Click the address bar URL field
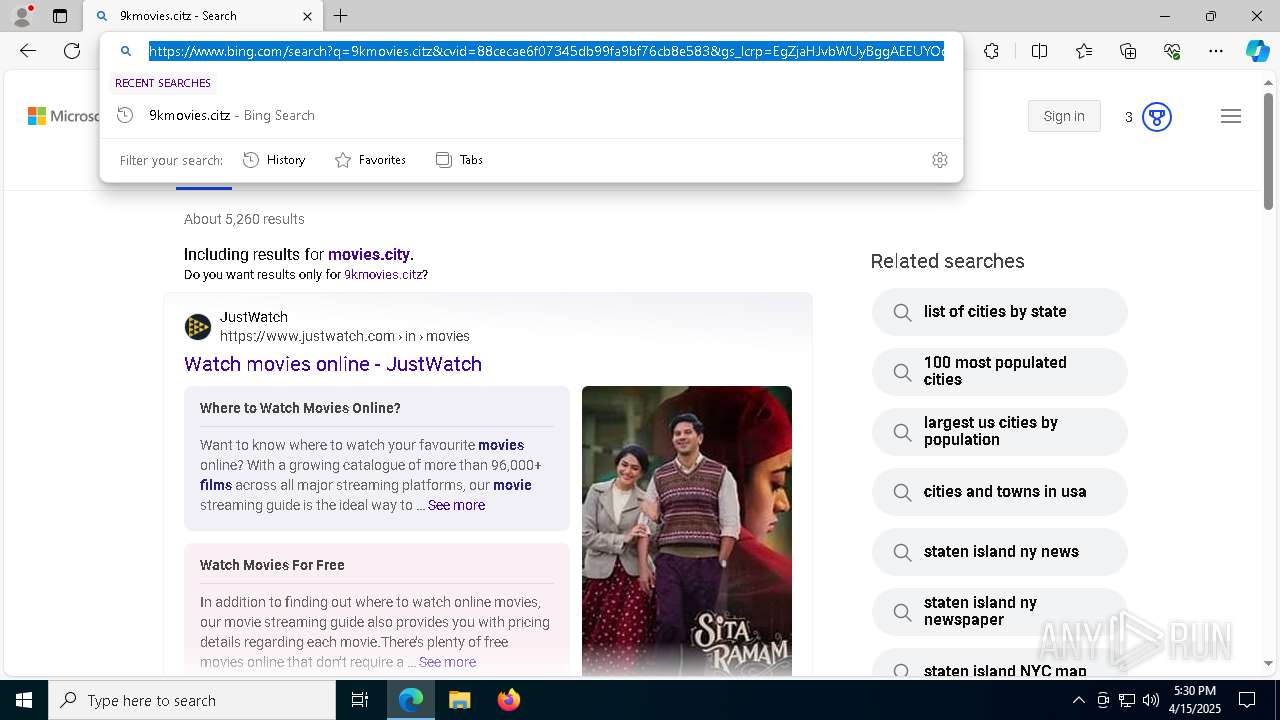 tap(546, 51)
